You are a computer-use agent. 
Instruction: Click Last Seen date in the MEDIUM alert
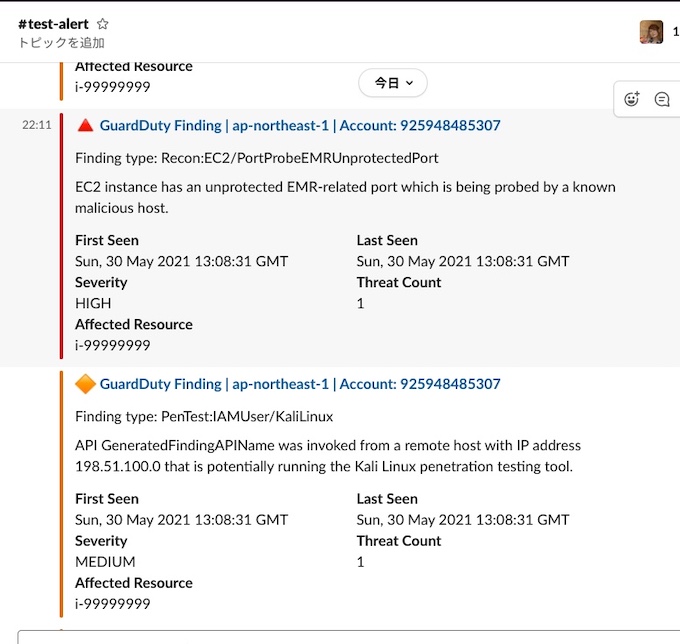coord(463,520)
